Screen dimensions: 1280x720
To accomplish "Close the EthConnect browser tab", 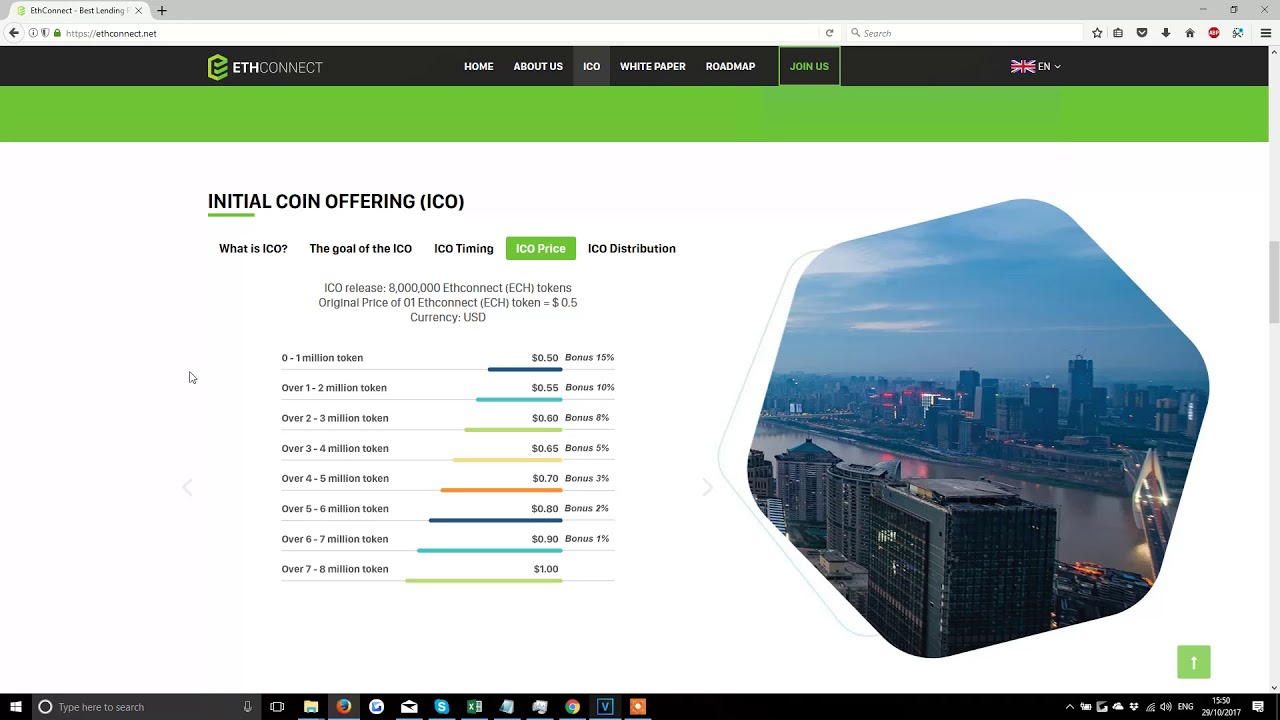I will click(139, 11).
